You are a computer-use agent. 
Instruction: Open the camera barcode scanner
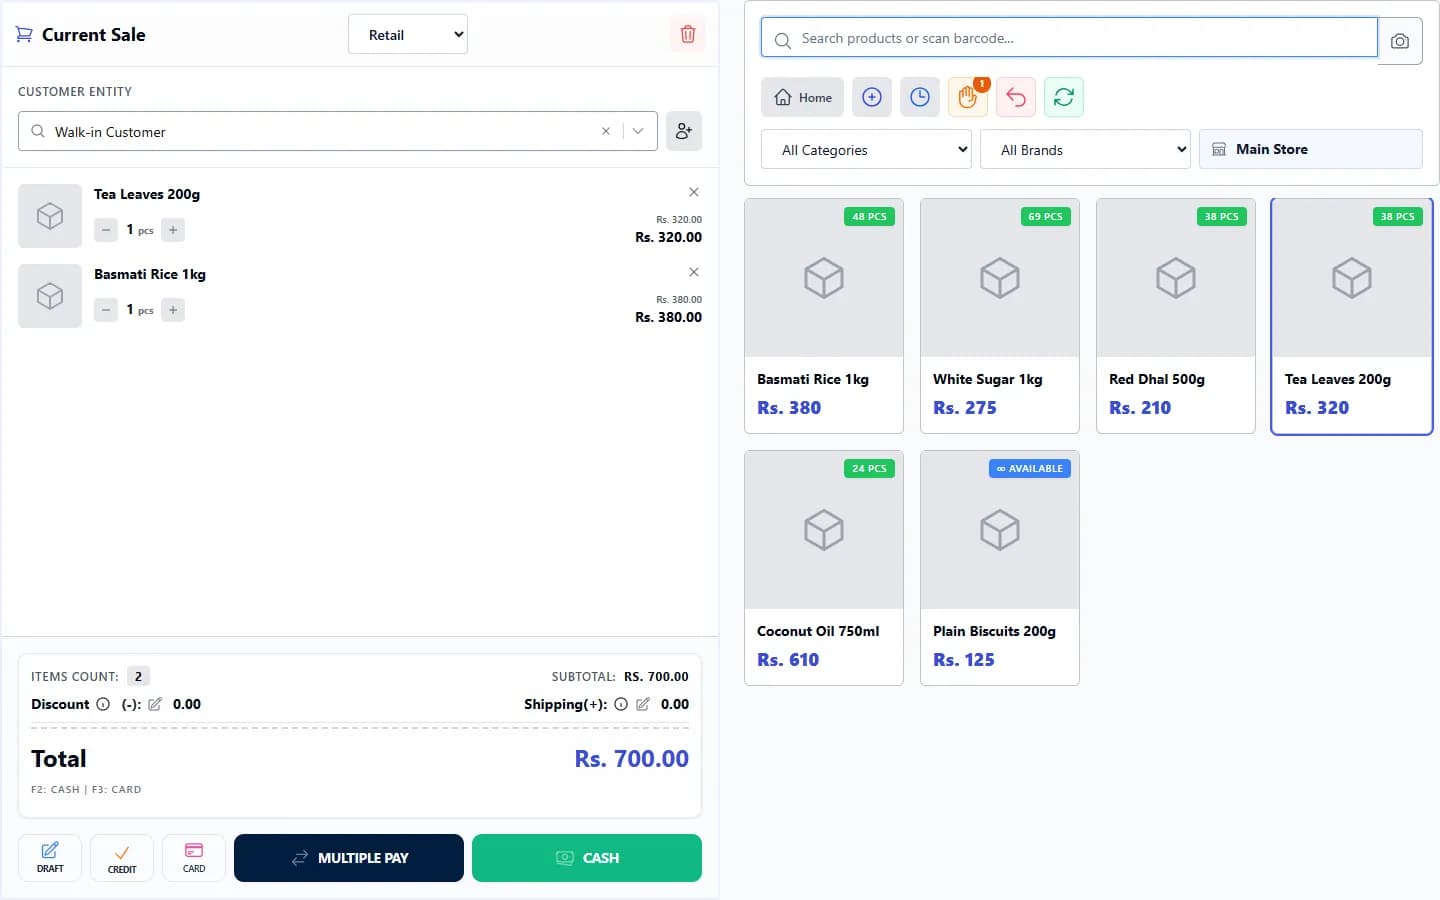pos(1400,41)
